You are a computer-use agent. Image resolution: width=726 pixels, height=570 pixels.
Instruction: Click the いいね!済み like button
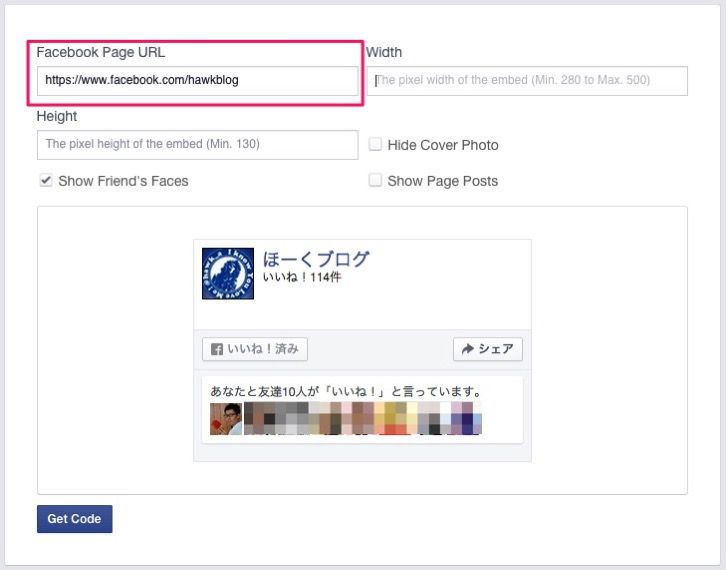[255, 349]
